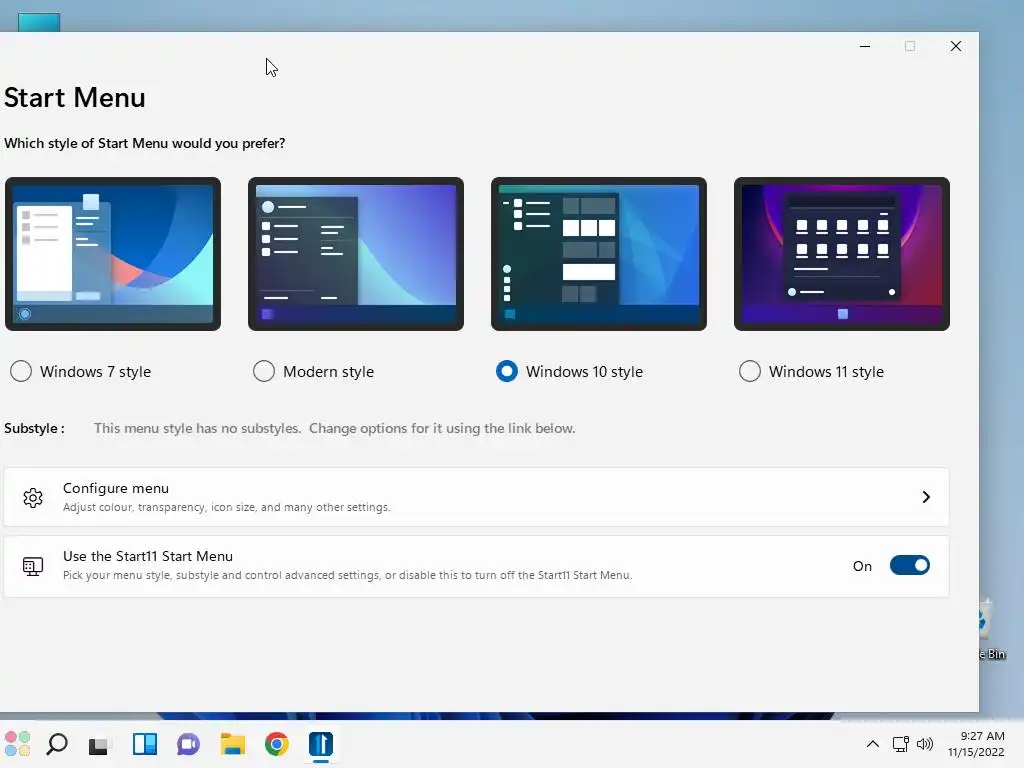Screen dimensions: 1024x768
Task: Select the Windows 11 style radio button
Action: pos(750,371)
